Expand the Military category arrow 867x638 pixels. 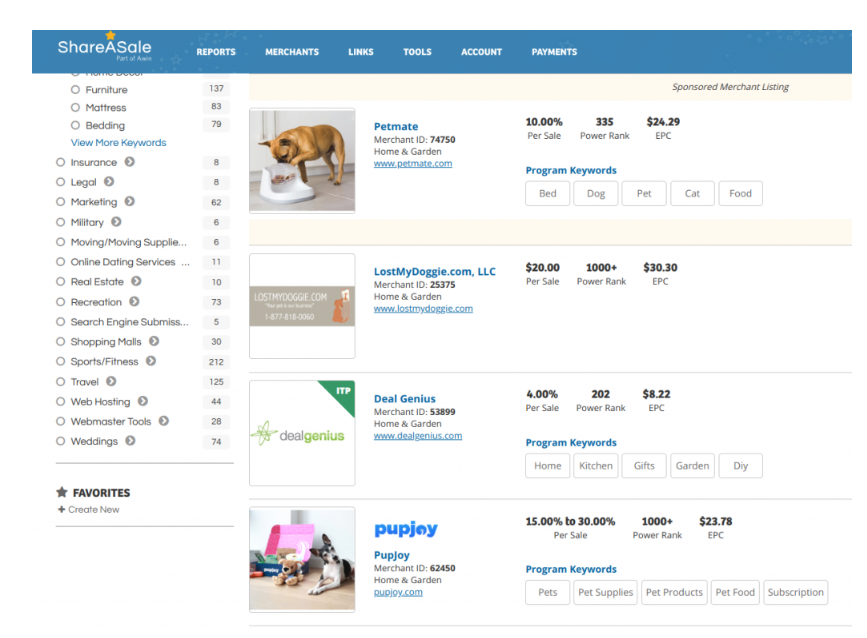click(116, 222)
